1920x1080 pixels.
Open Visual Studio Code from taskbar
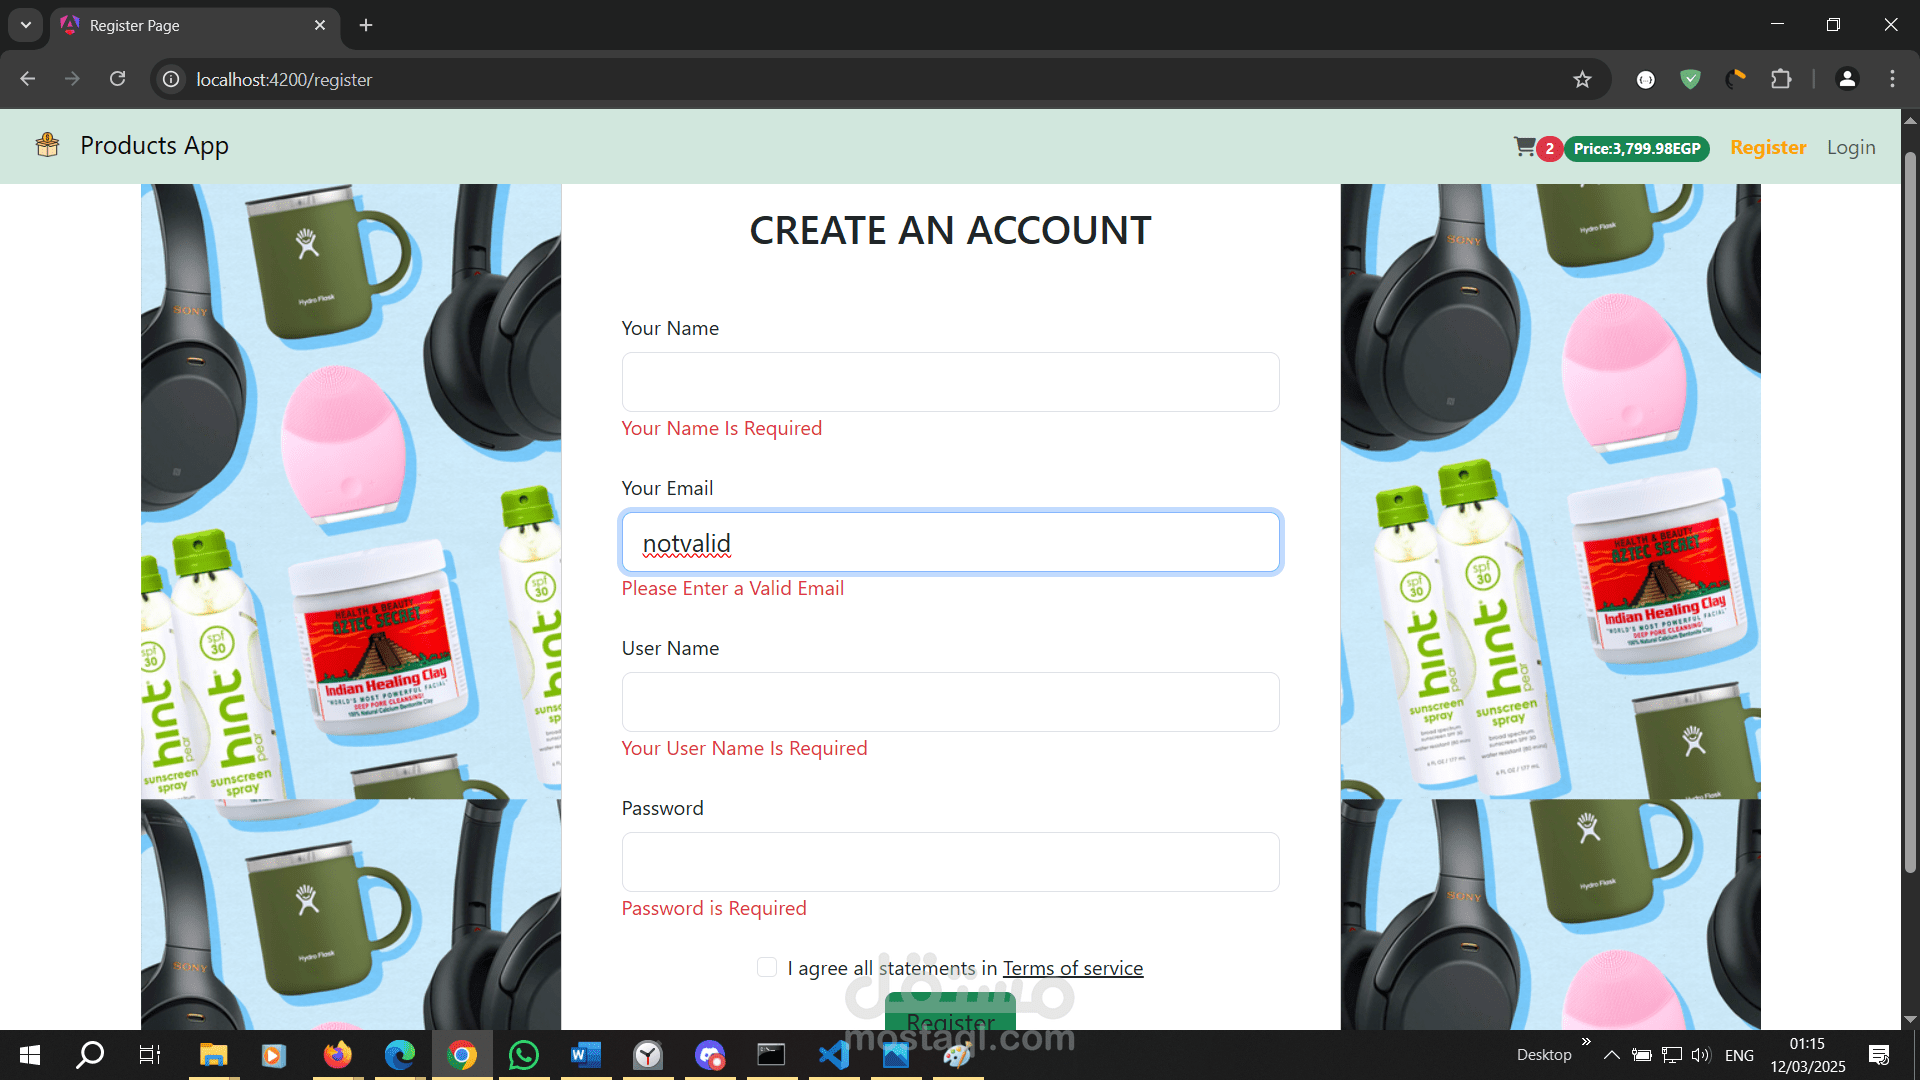click(x=834, y=1055)
